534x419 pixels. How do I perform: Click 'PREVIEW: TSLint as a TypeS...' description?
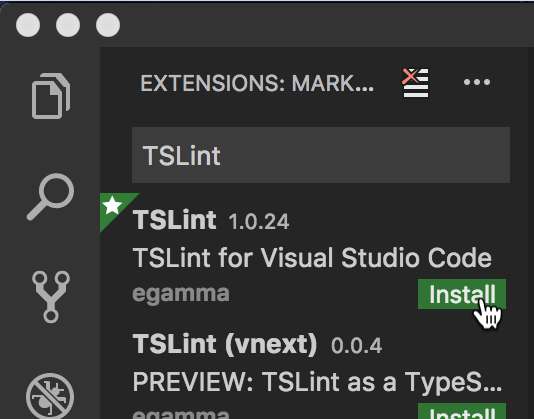(x=317, y=382)
